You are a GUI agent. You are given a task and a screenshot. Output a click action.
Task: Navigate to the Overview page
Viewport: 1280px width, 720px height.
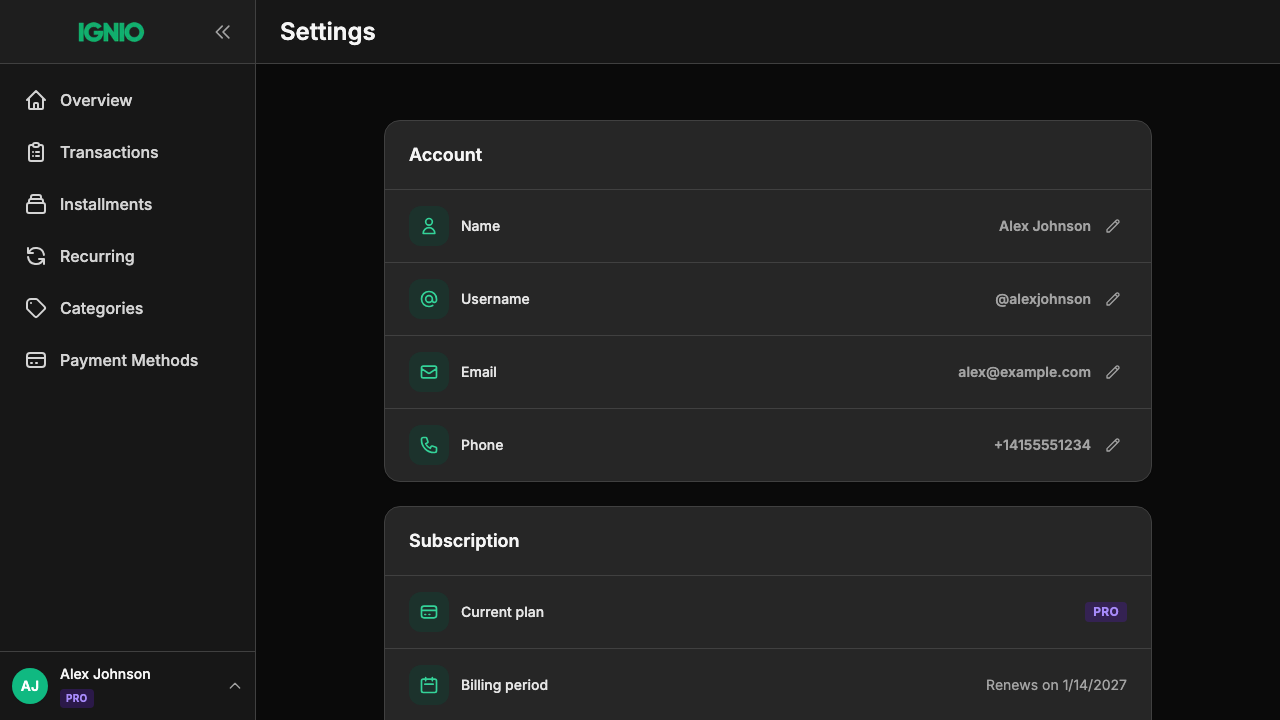coord(96,100)
